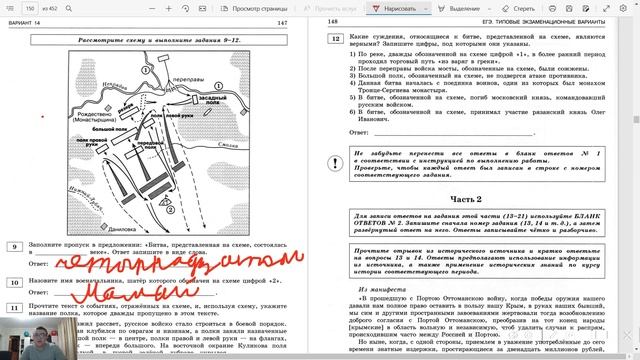Click task number box 10
640x360 pixels.
pos(15,282)
